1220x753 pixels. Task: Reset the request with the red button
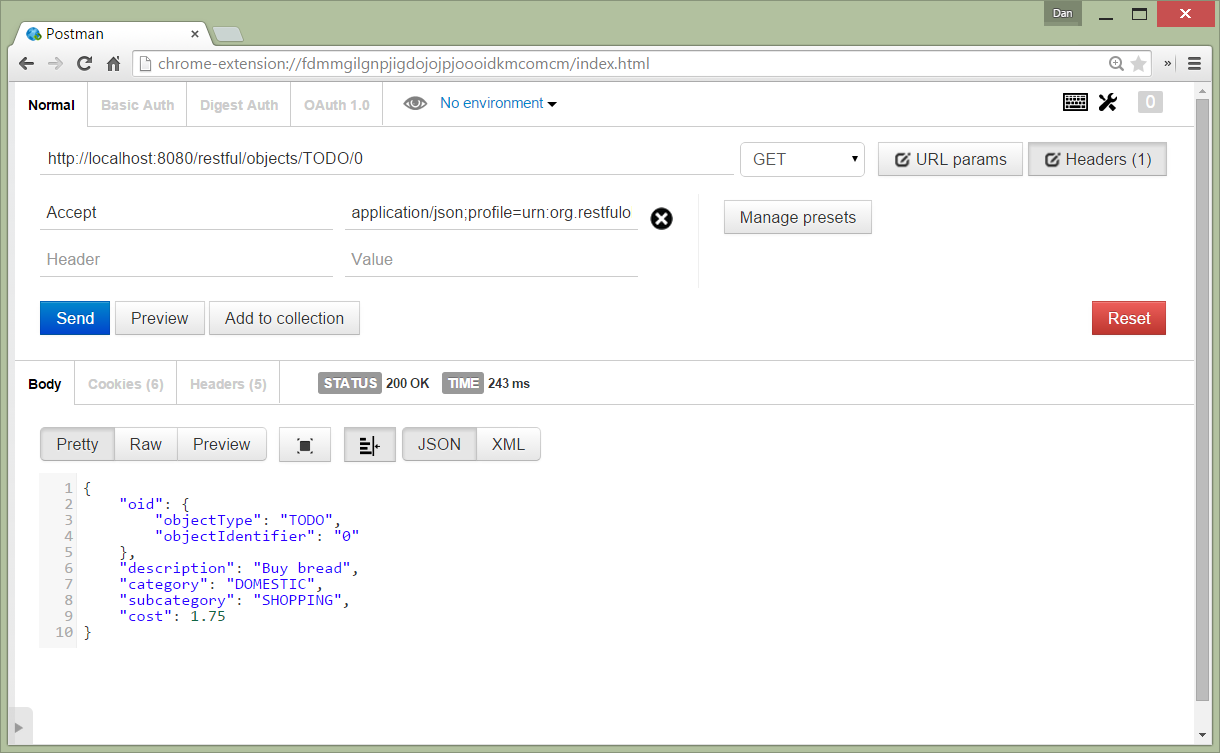click(1128, 317)
